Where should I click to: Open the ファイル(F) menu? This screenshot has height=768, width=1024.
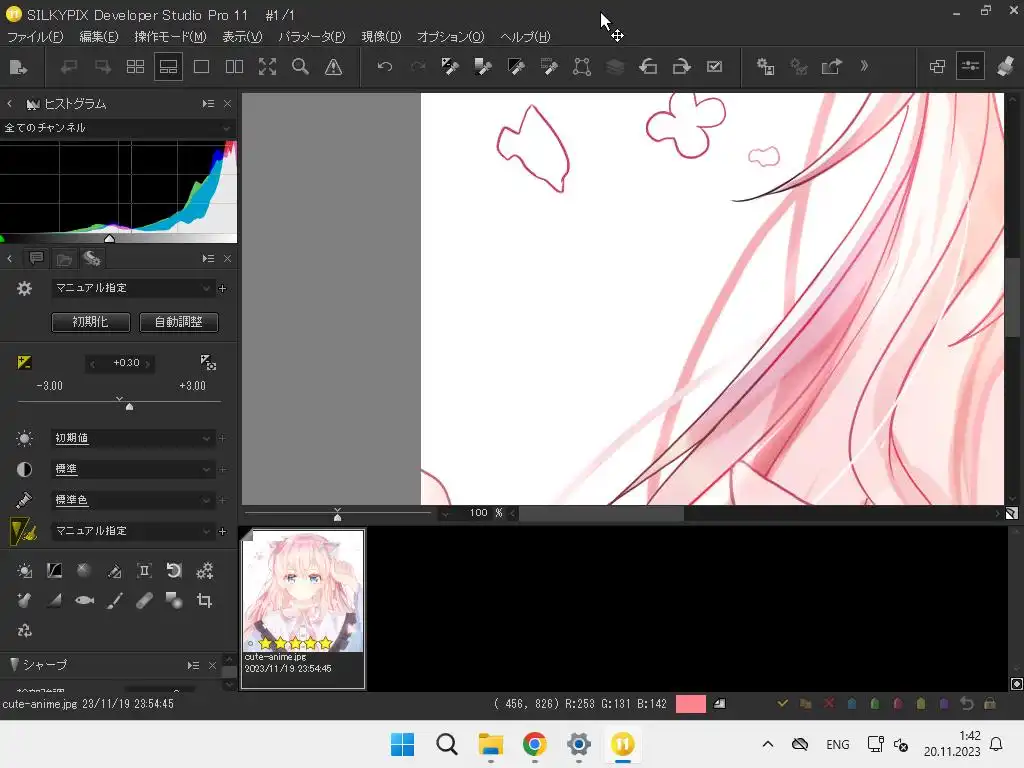coord(35,37)
